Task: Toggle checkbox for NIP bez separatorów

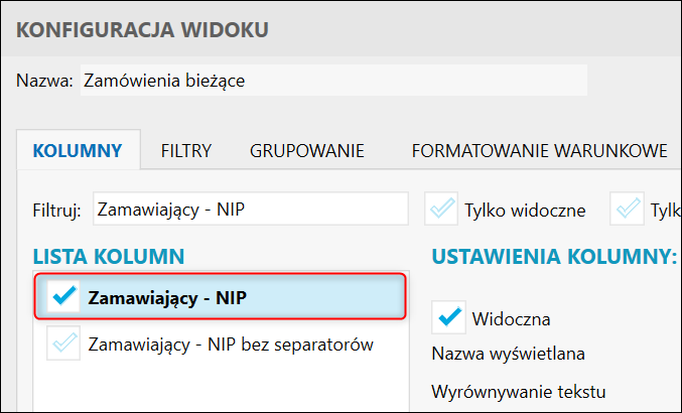Action: [64, 345]
